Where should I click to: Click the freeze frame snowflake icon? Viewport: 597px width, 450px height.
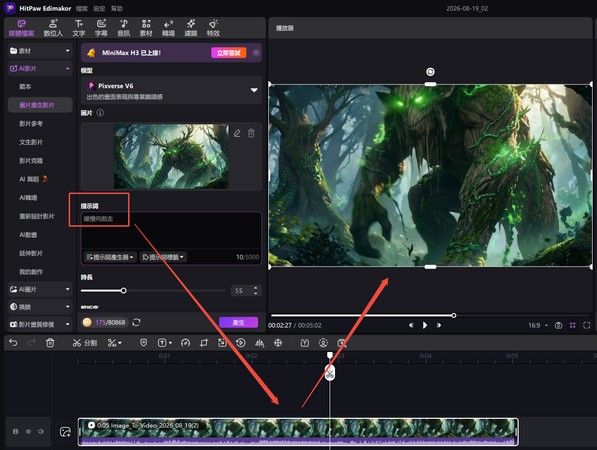(x=278, y=343)
